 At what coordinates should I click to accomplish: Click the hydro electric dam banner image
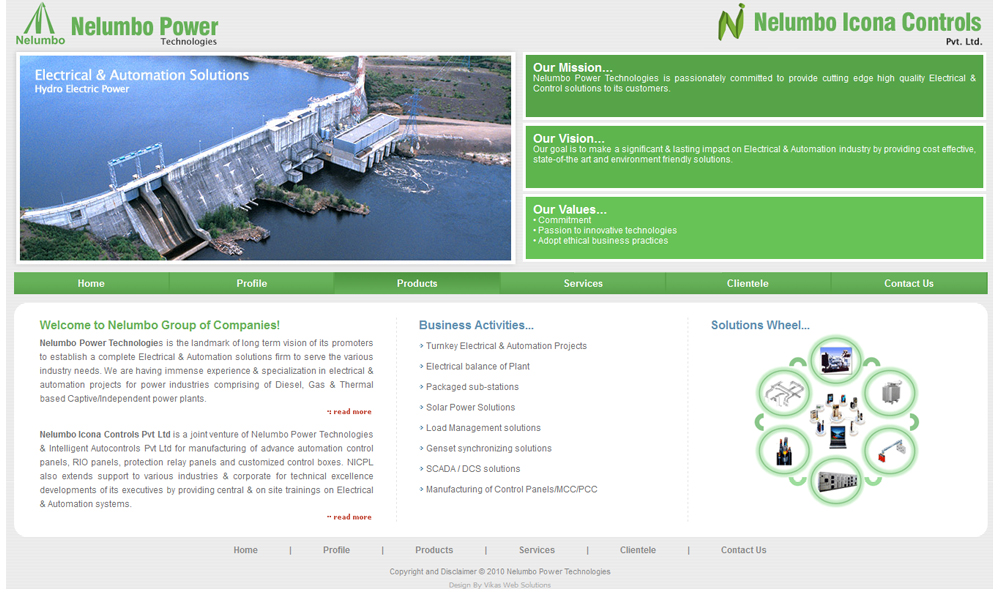click(x=265, y=158)
